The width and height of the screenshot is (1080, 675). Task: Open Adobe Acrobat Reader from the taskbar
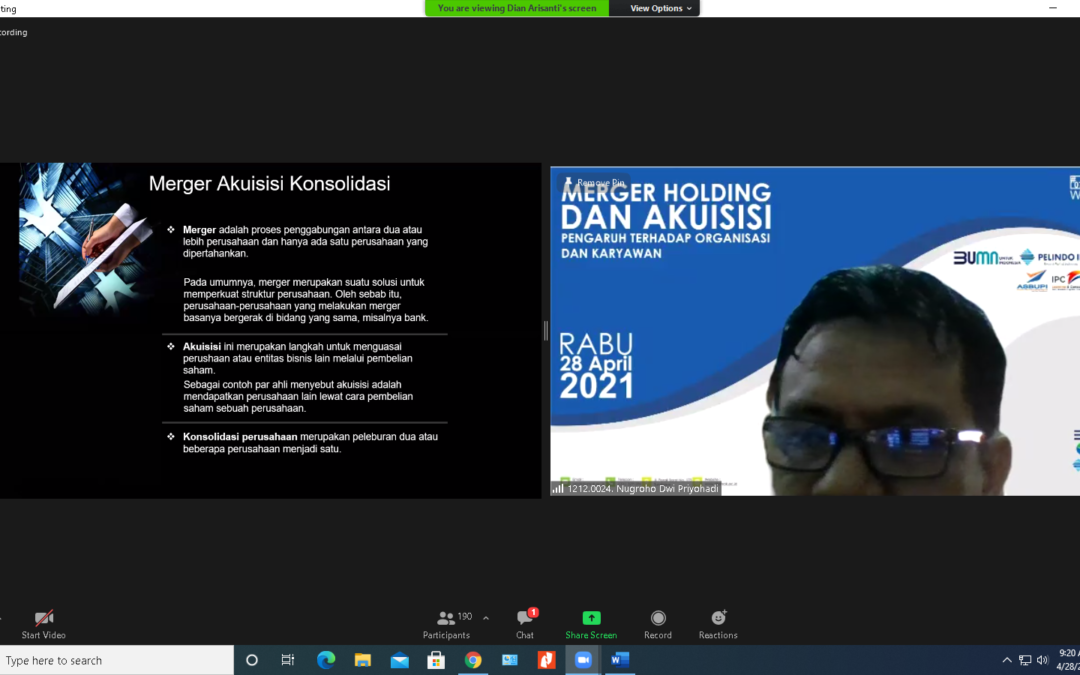point(546,660)
